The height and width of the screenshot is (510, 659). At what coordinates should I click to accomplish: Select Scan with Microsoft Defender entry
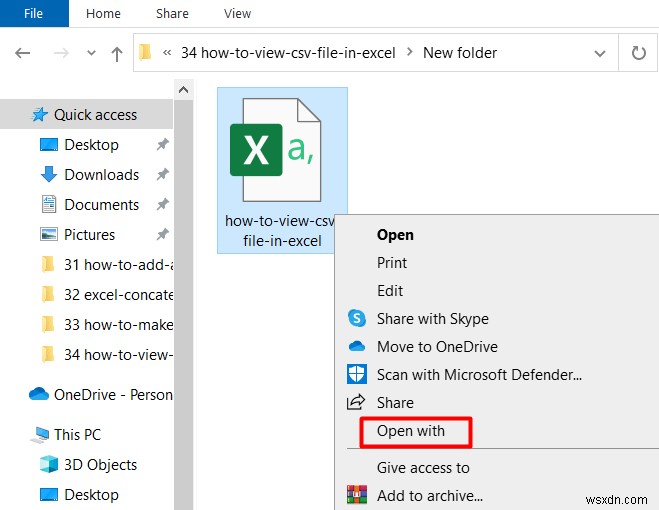point(479,375)
